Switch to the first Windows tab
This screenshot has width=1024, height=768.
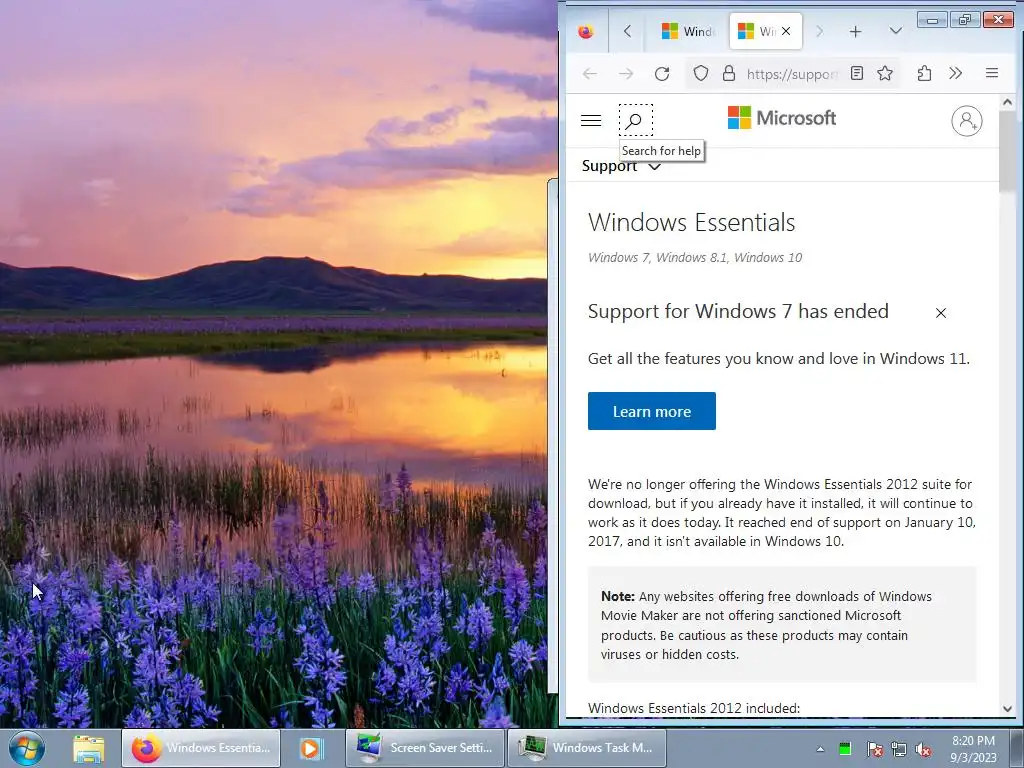click(687, 31)
